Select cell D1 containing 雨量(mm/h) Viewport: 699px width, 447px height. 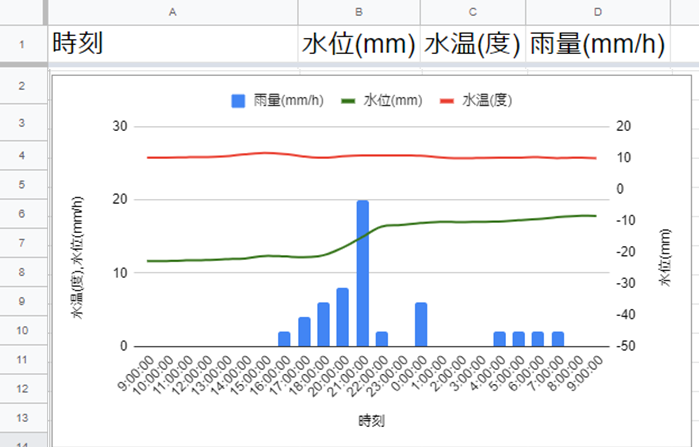pos(598,45)
